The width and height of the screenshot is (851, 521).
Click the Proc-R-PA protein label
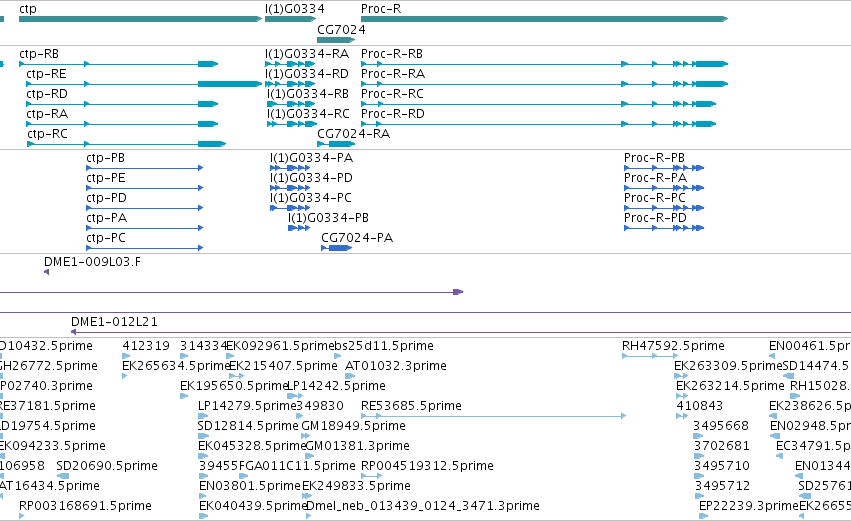coord(655,178)
